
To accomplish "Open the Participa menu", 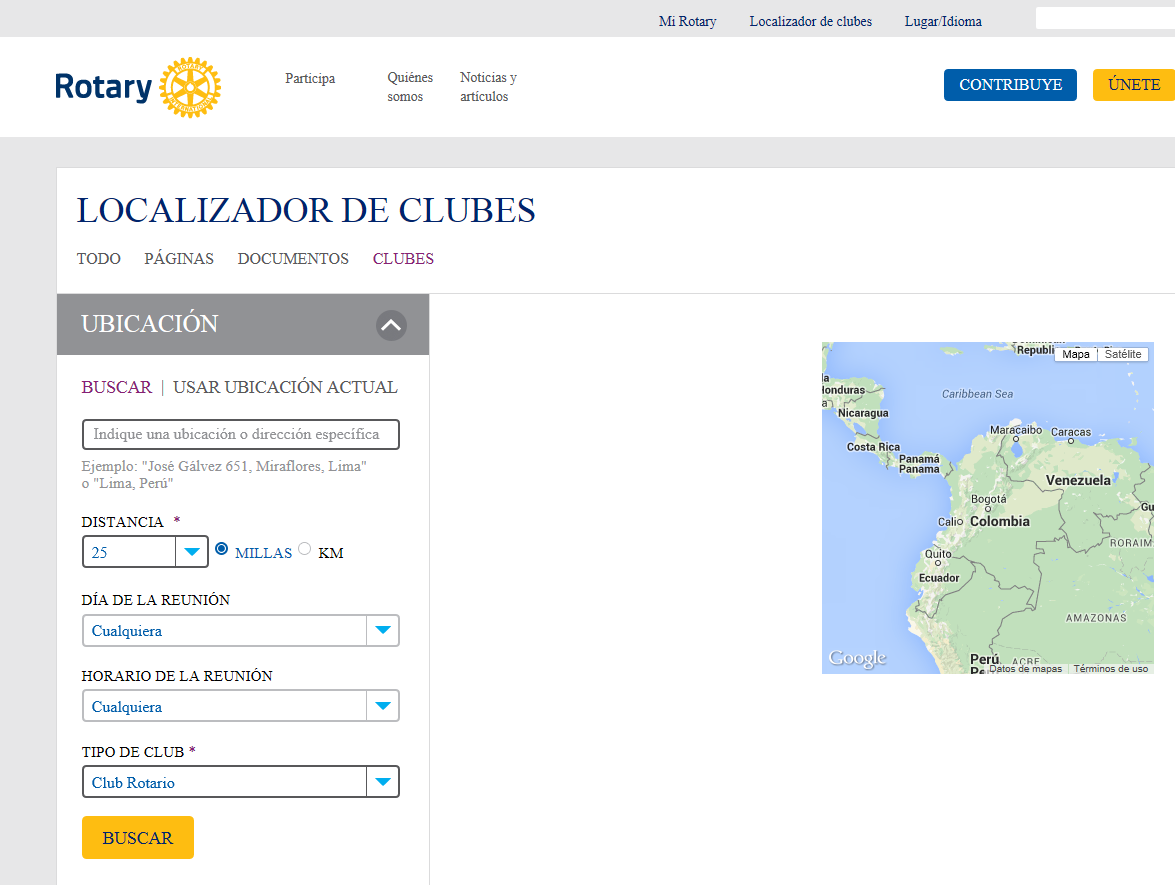I will [x=310, y=78].
